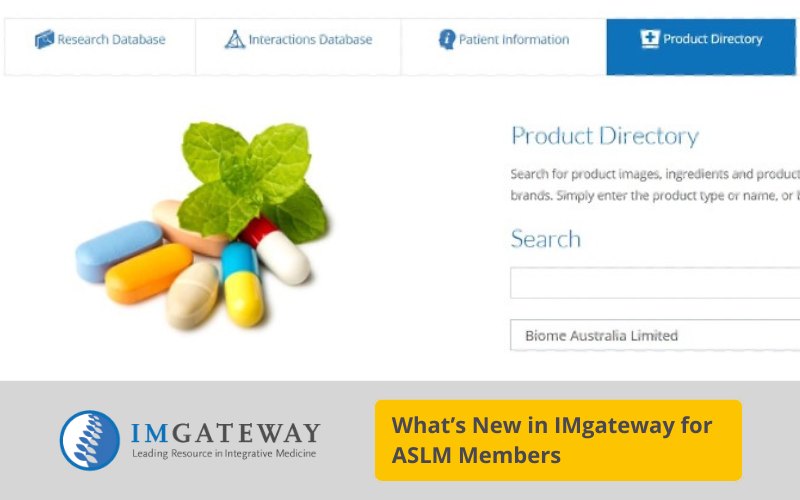This screenshot has width=800, height=500.
Task: Click the product search description paragraph
Action: tap(655, 185)
